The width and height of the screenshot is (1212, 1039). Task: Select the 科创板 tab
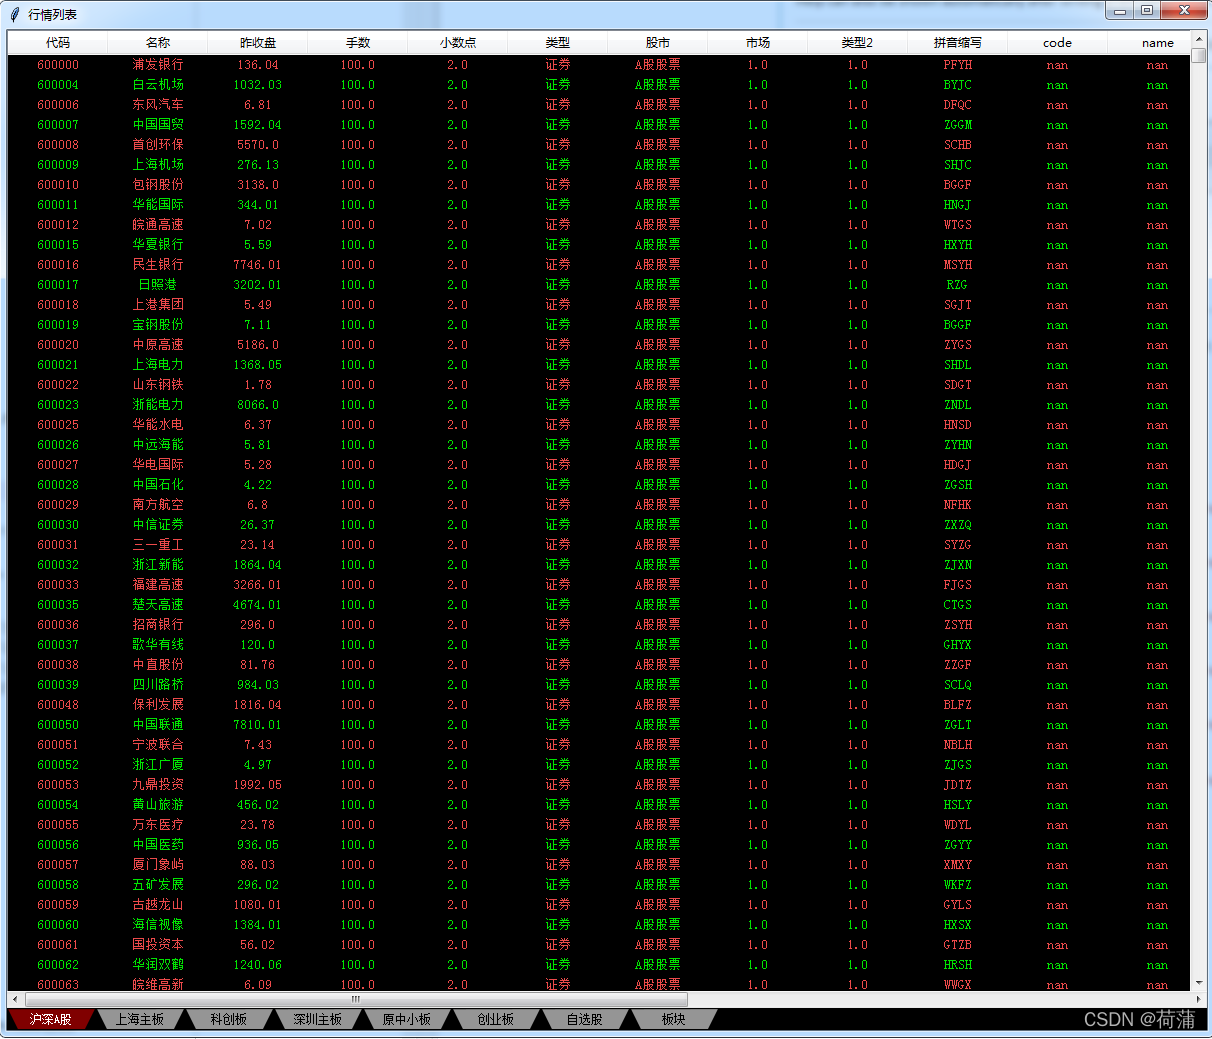coord(228,1019)
